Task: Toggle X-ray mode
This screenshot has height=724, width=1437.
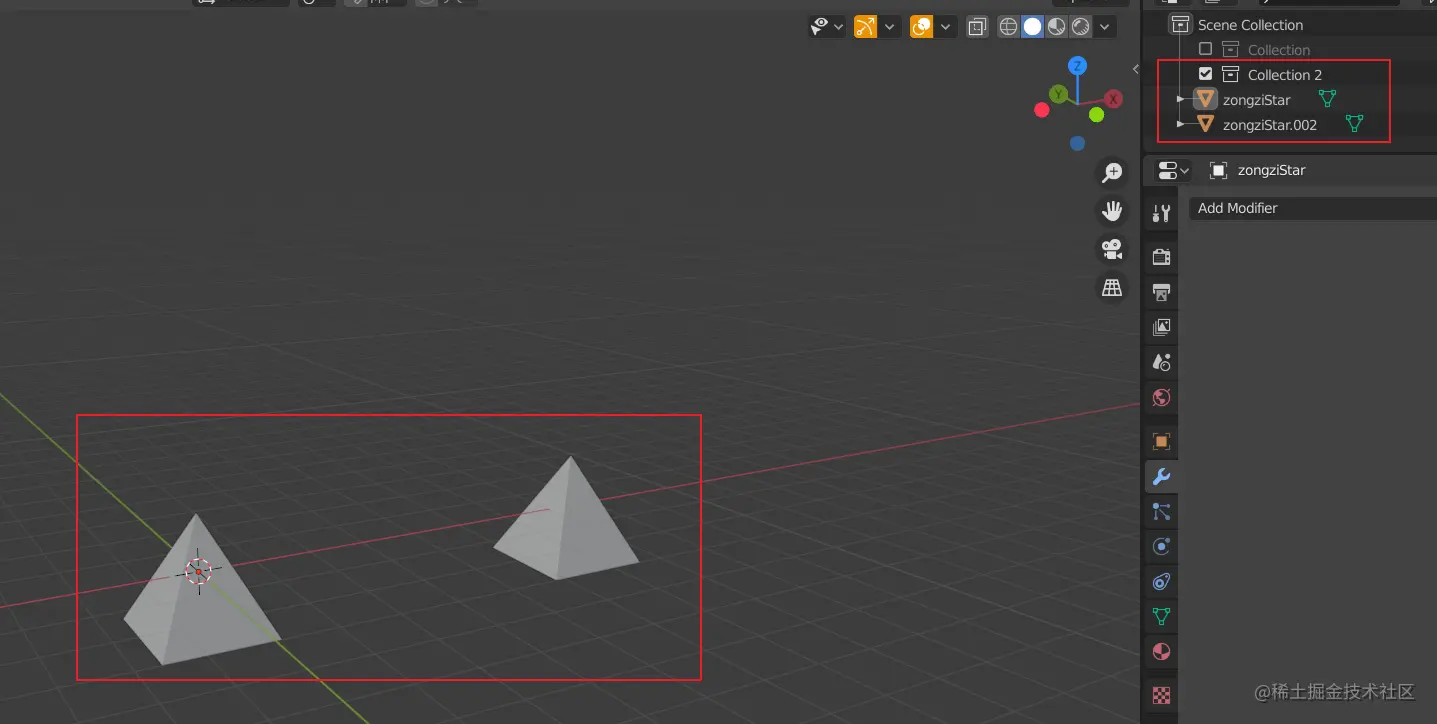Action: click(x=977, y=27)
